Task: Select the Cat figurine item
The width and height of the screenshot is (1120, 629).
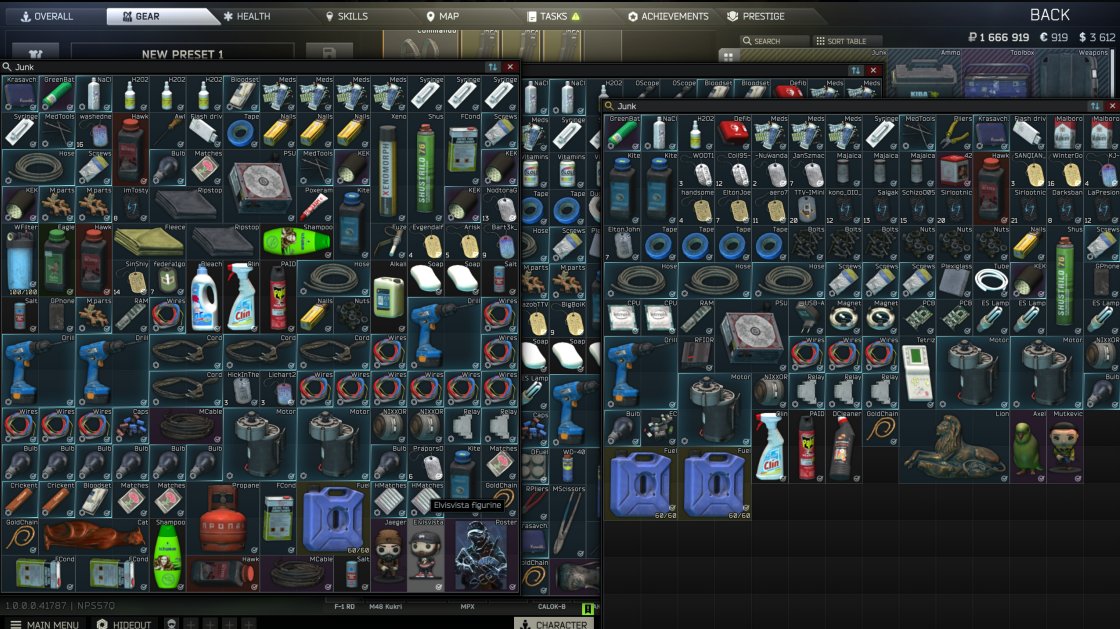Action: click(94, 535)
